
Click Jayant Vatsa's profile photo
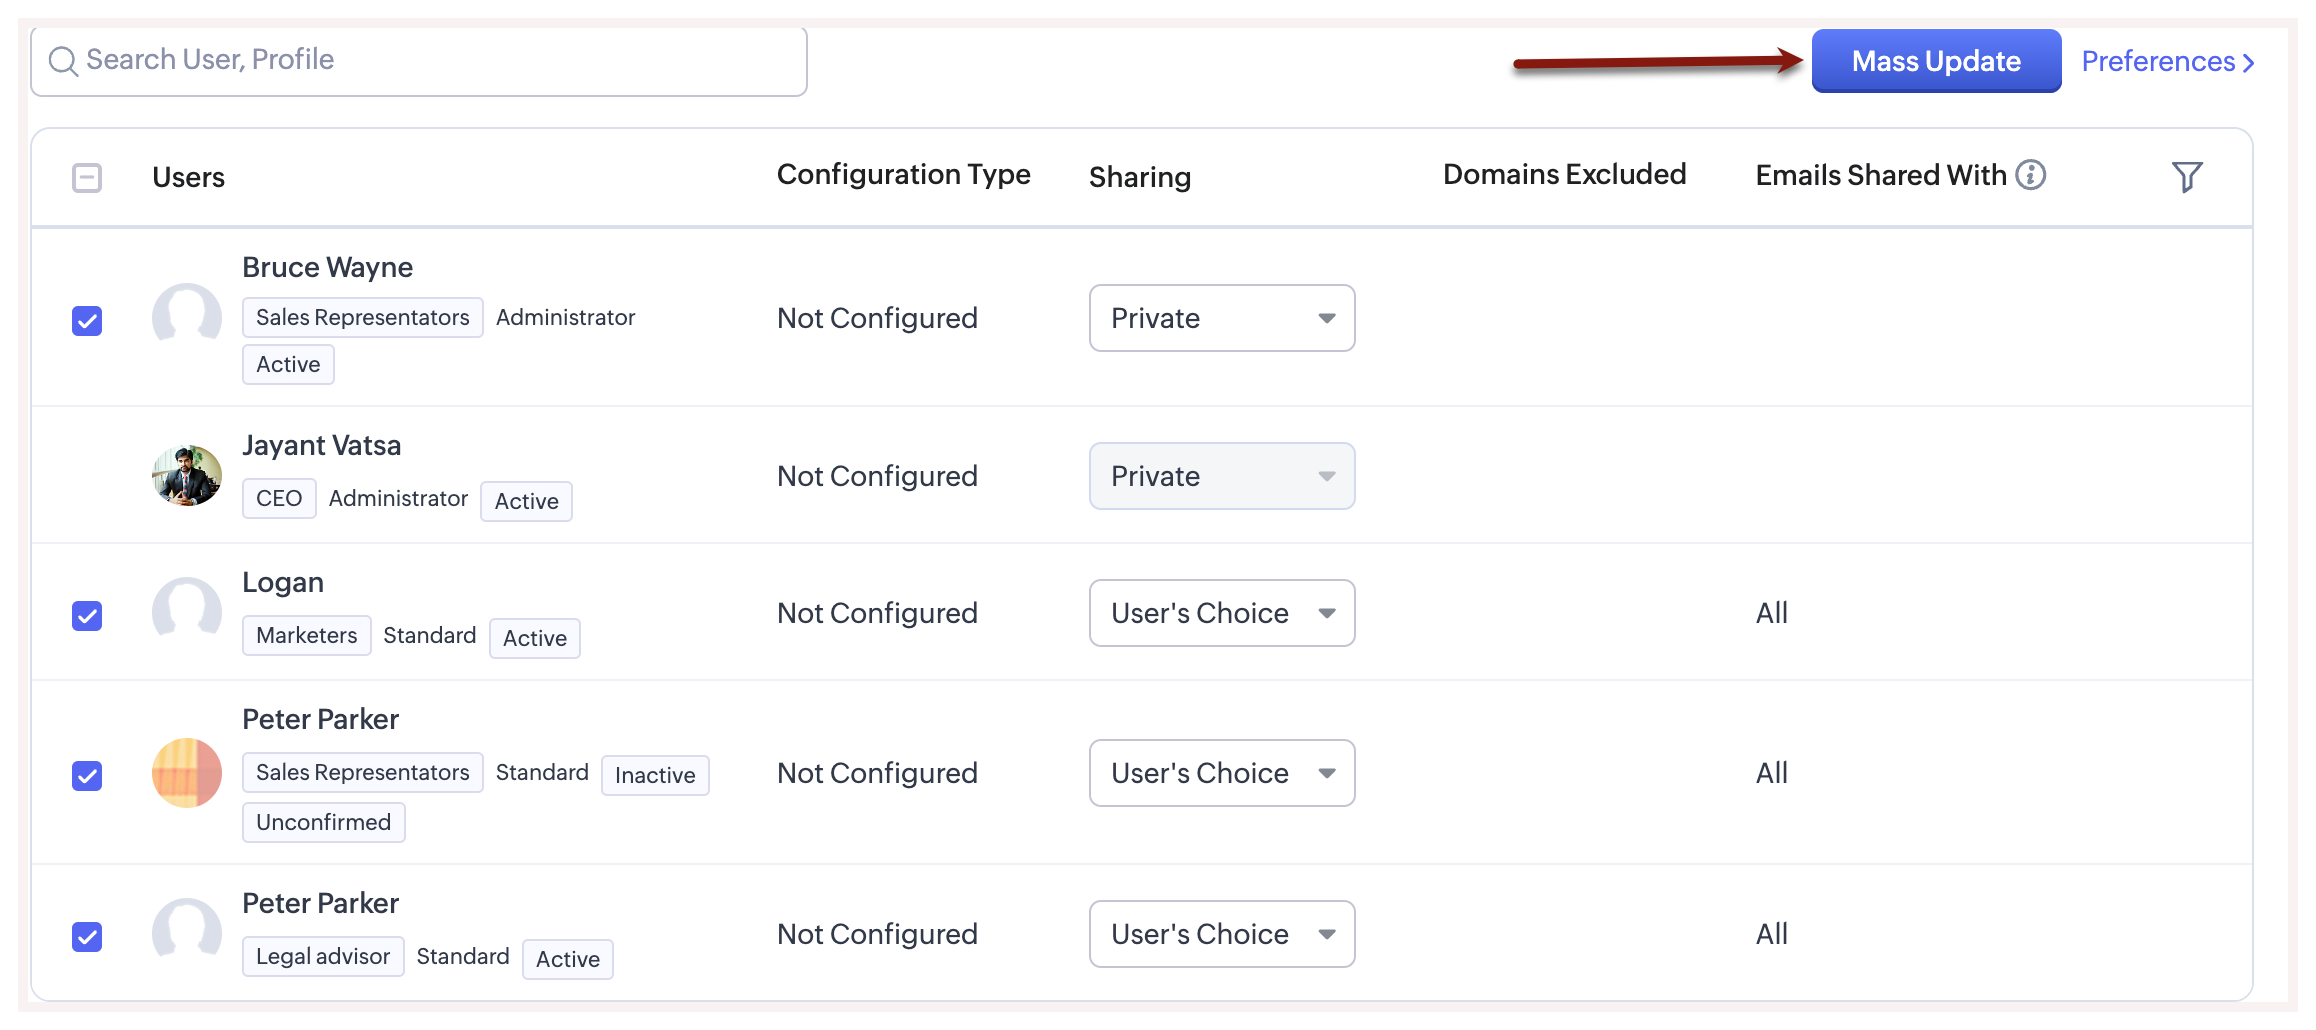point(187,475)
